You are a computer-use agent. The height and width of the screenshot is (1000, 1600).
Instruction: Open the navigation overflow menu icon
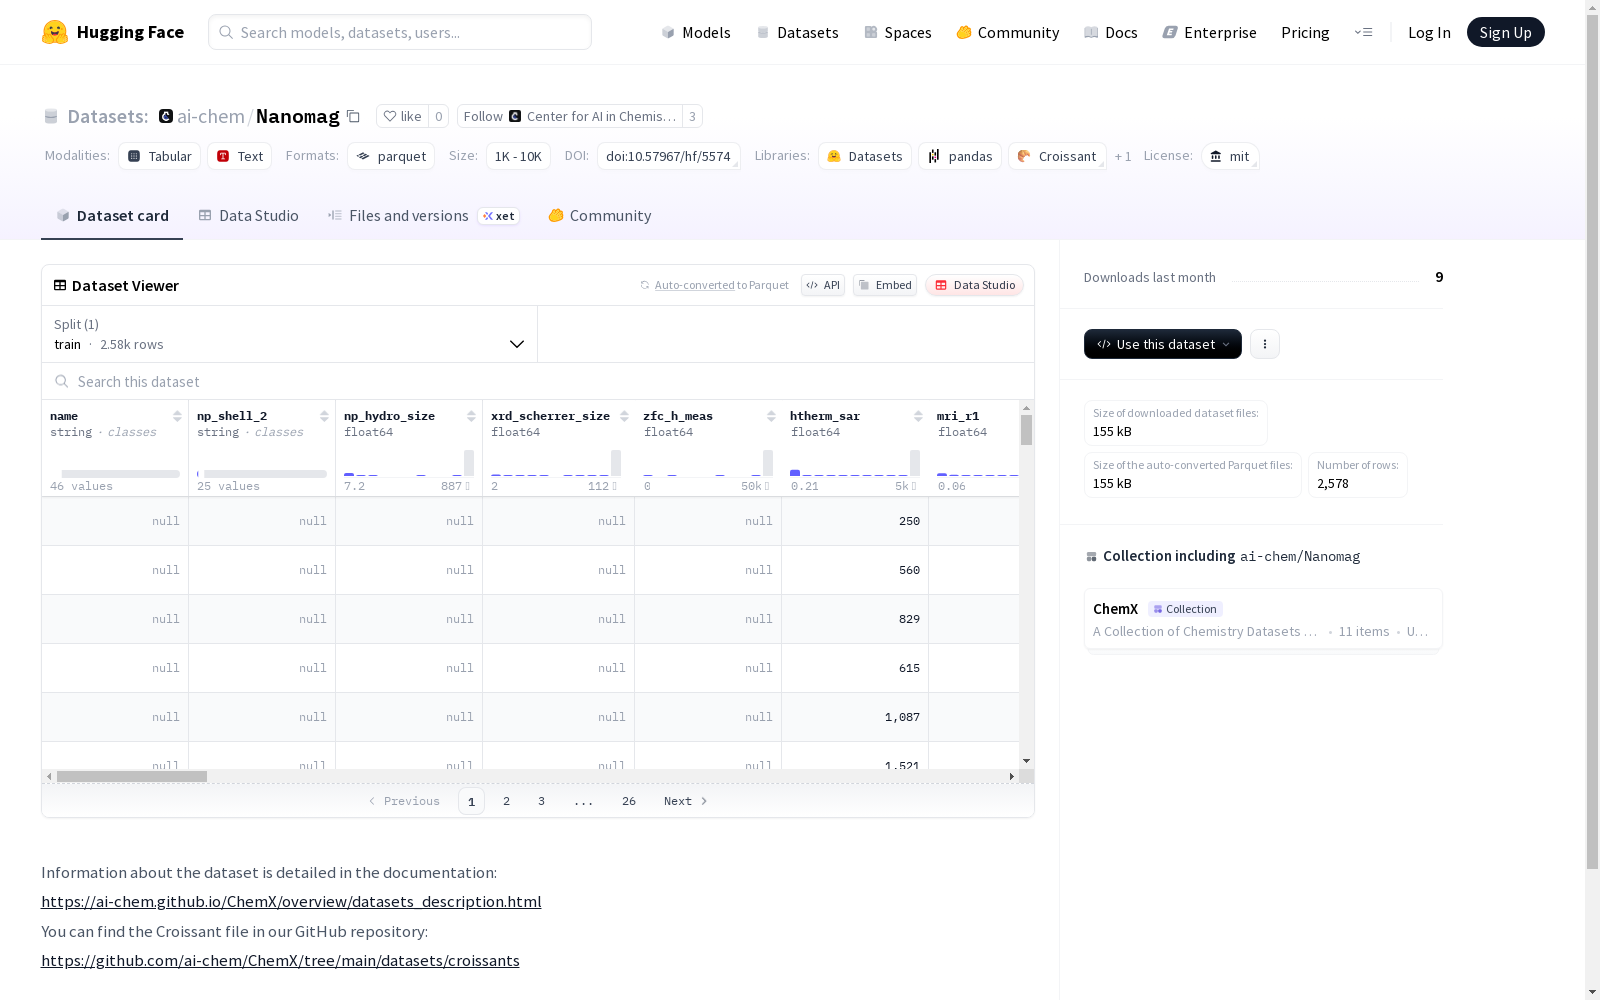(x=1364, y=32)
